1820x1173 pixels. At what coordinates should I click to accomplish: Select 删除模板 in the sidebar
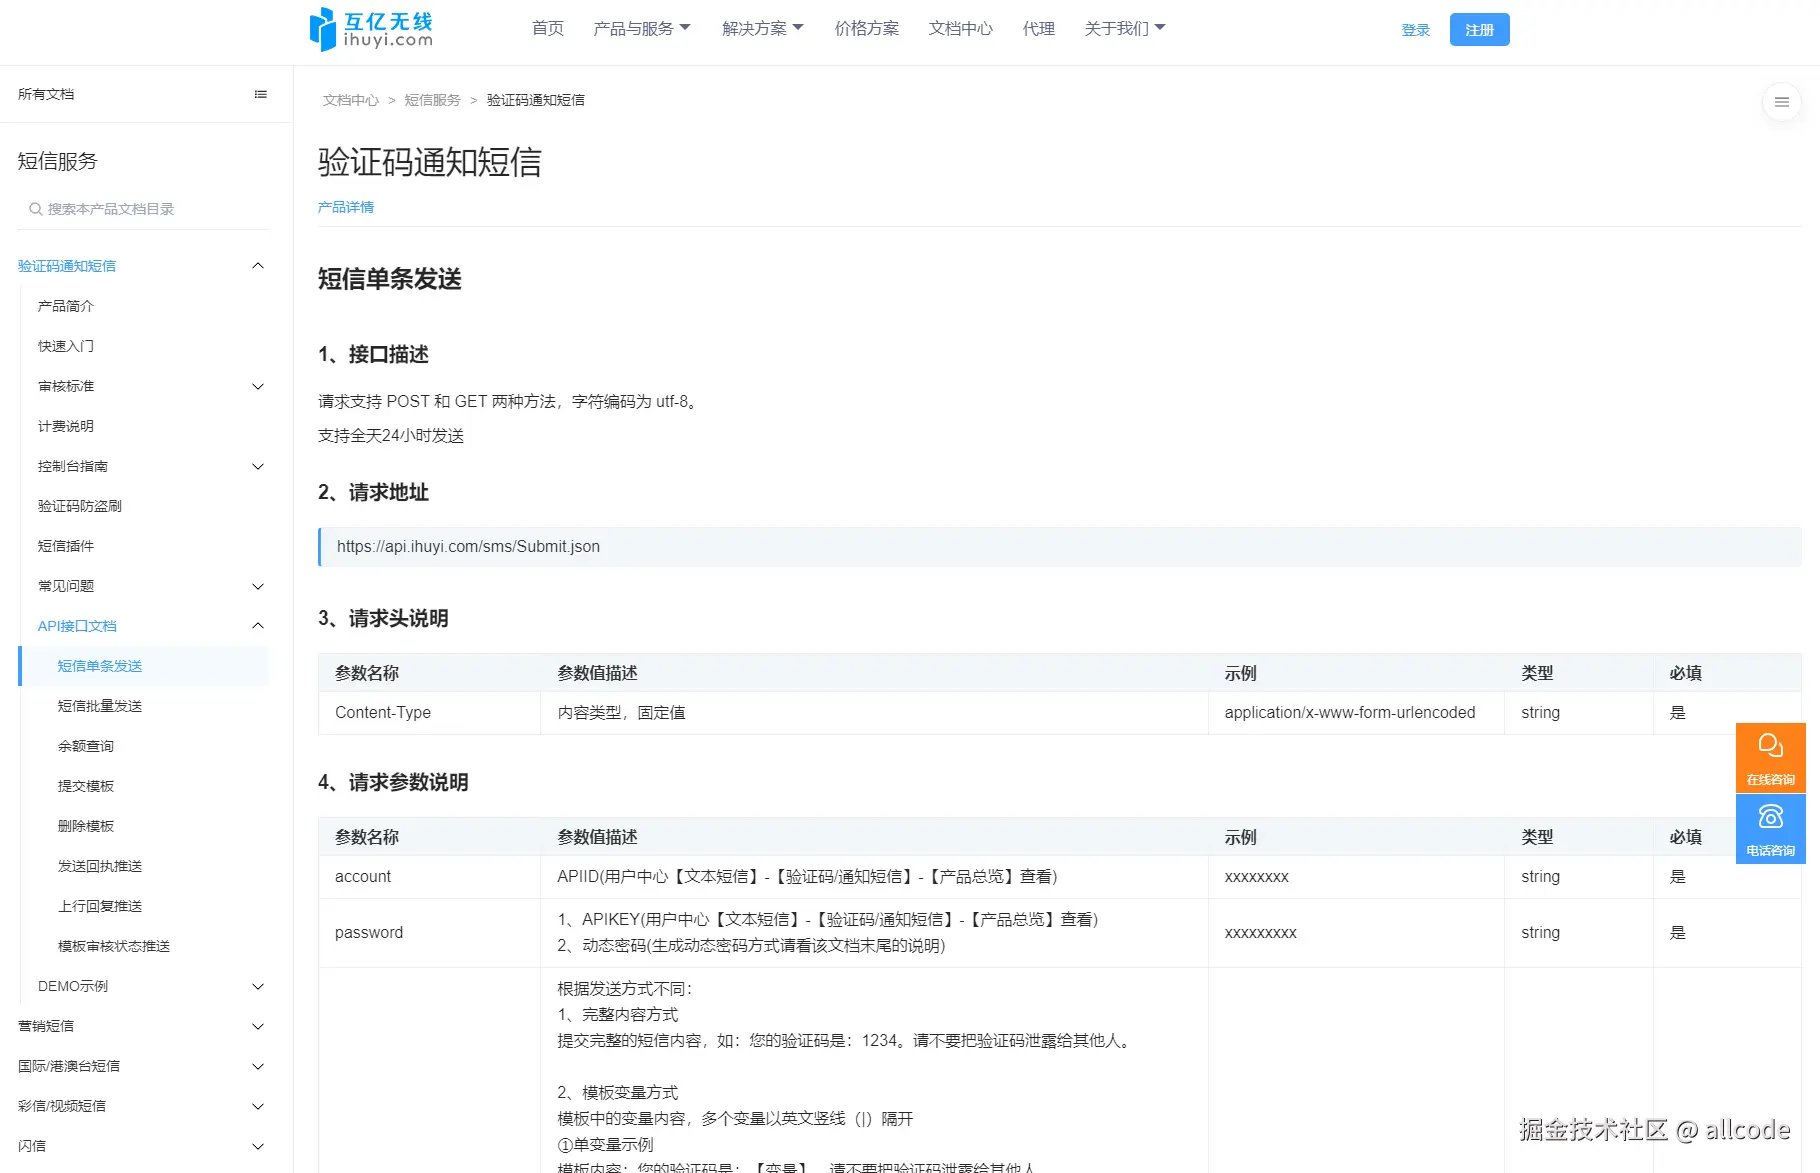pos(86,826)
